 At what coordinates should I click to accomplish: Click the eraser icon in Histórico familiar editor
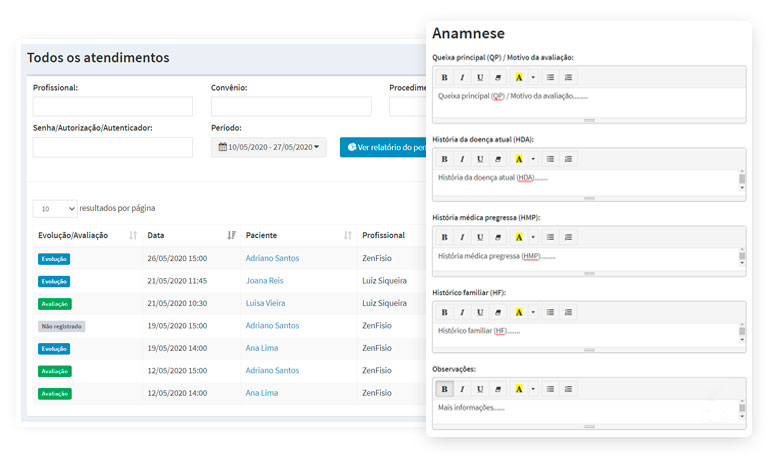point(498,312)
